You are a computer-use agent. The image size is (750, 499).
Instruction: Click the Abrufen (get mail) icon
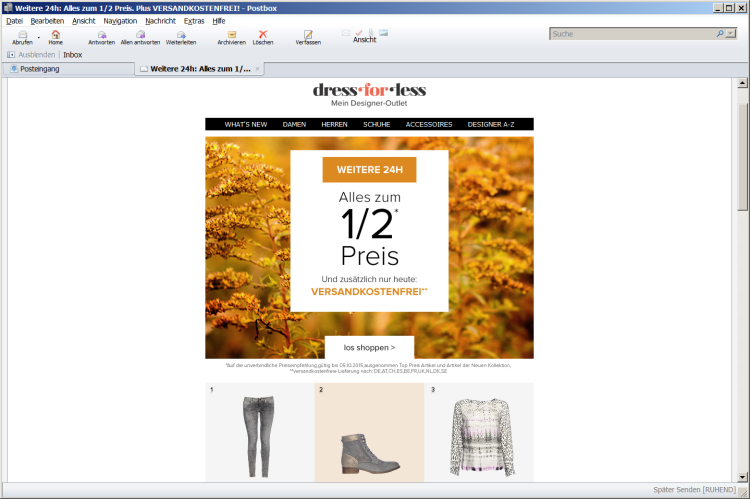(22, 35)
